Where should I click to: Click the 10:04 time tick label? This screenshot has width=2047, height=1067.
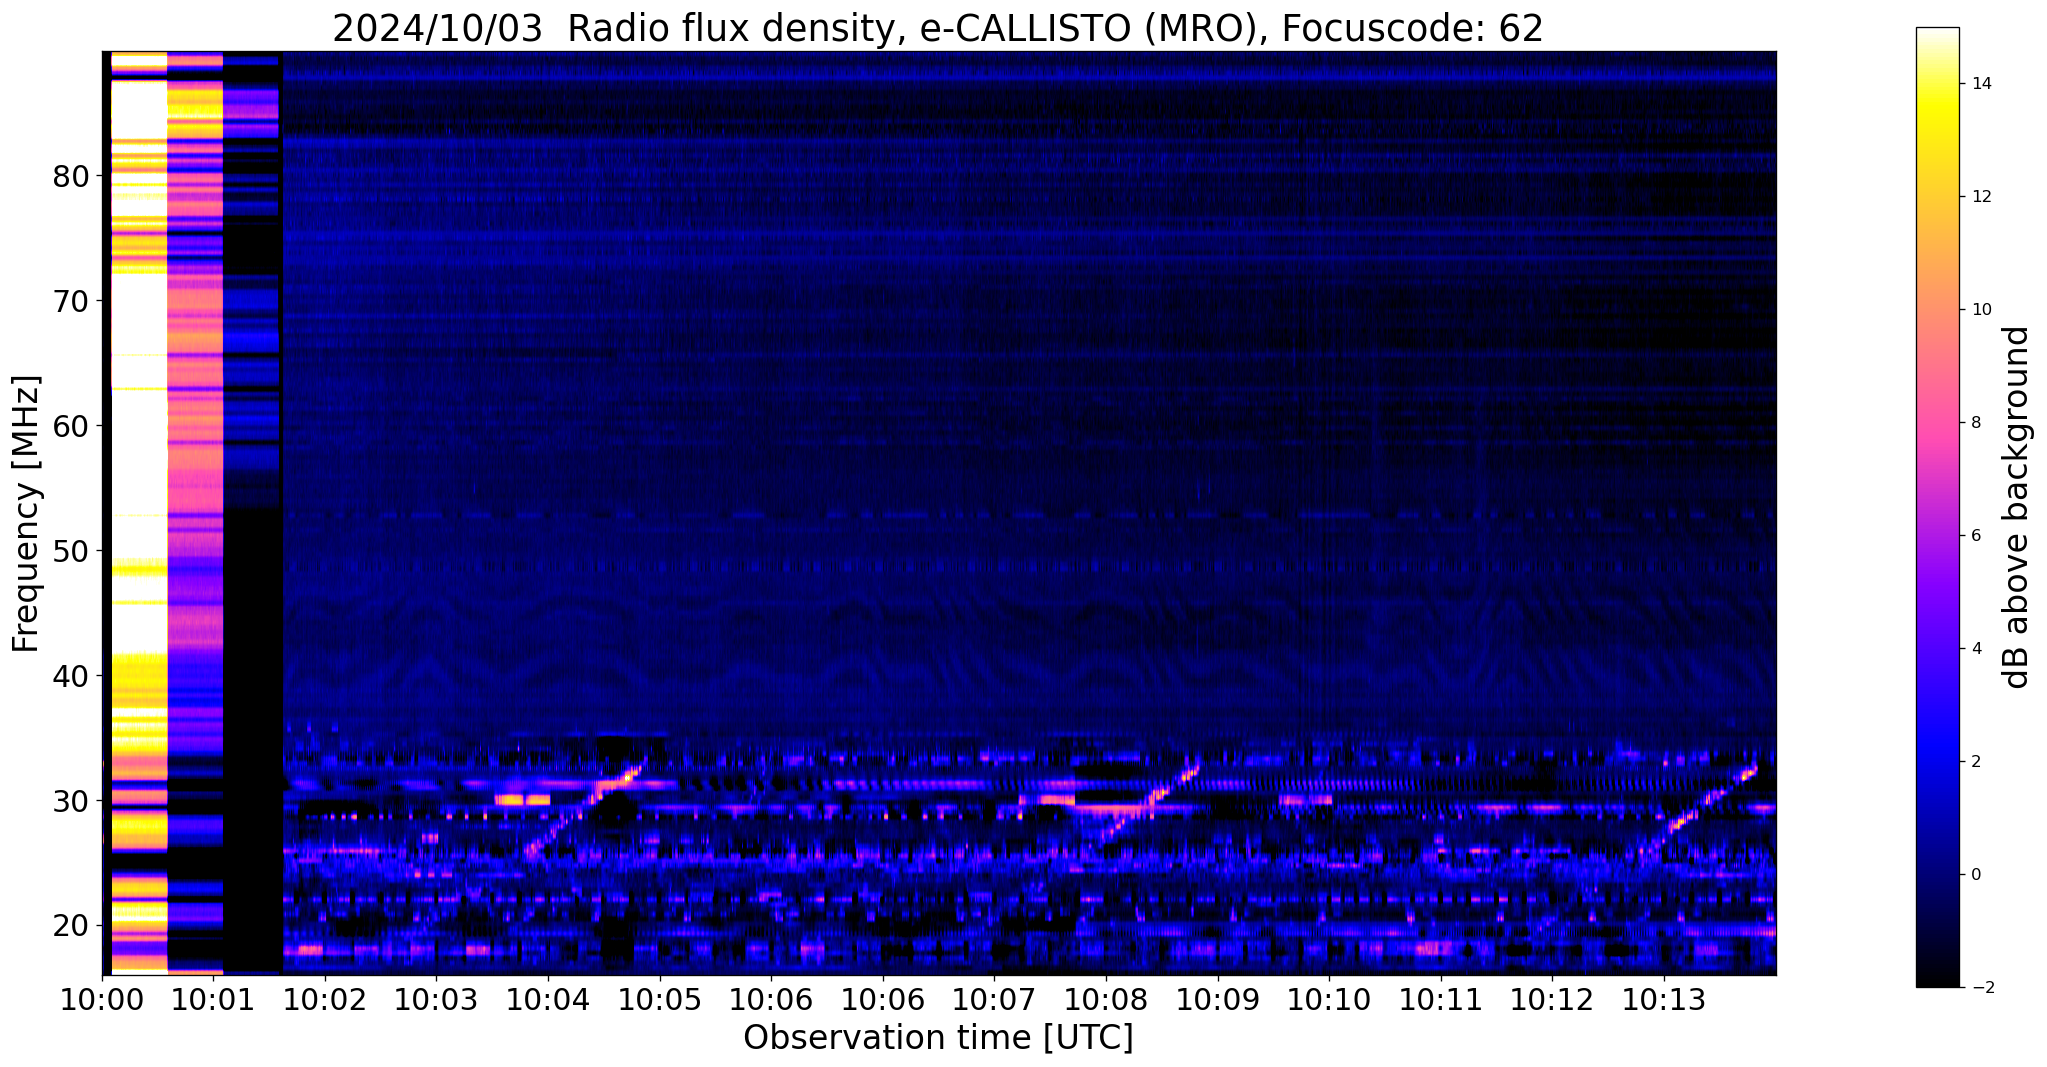tap(548, 1001)
